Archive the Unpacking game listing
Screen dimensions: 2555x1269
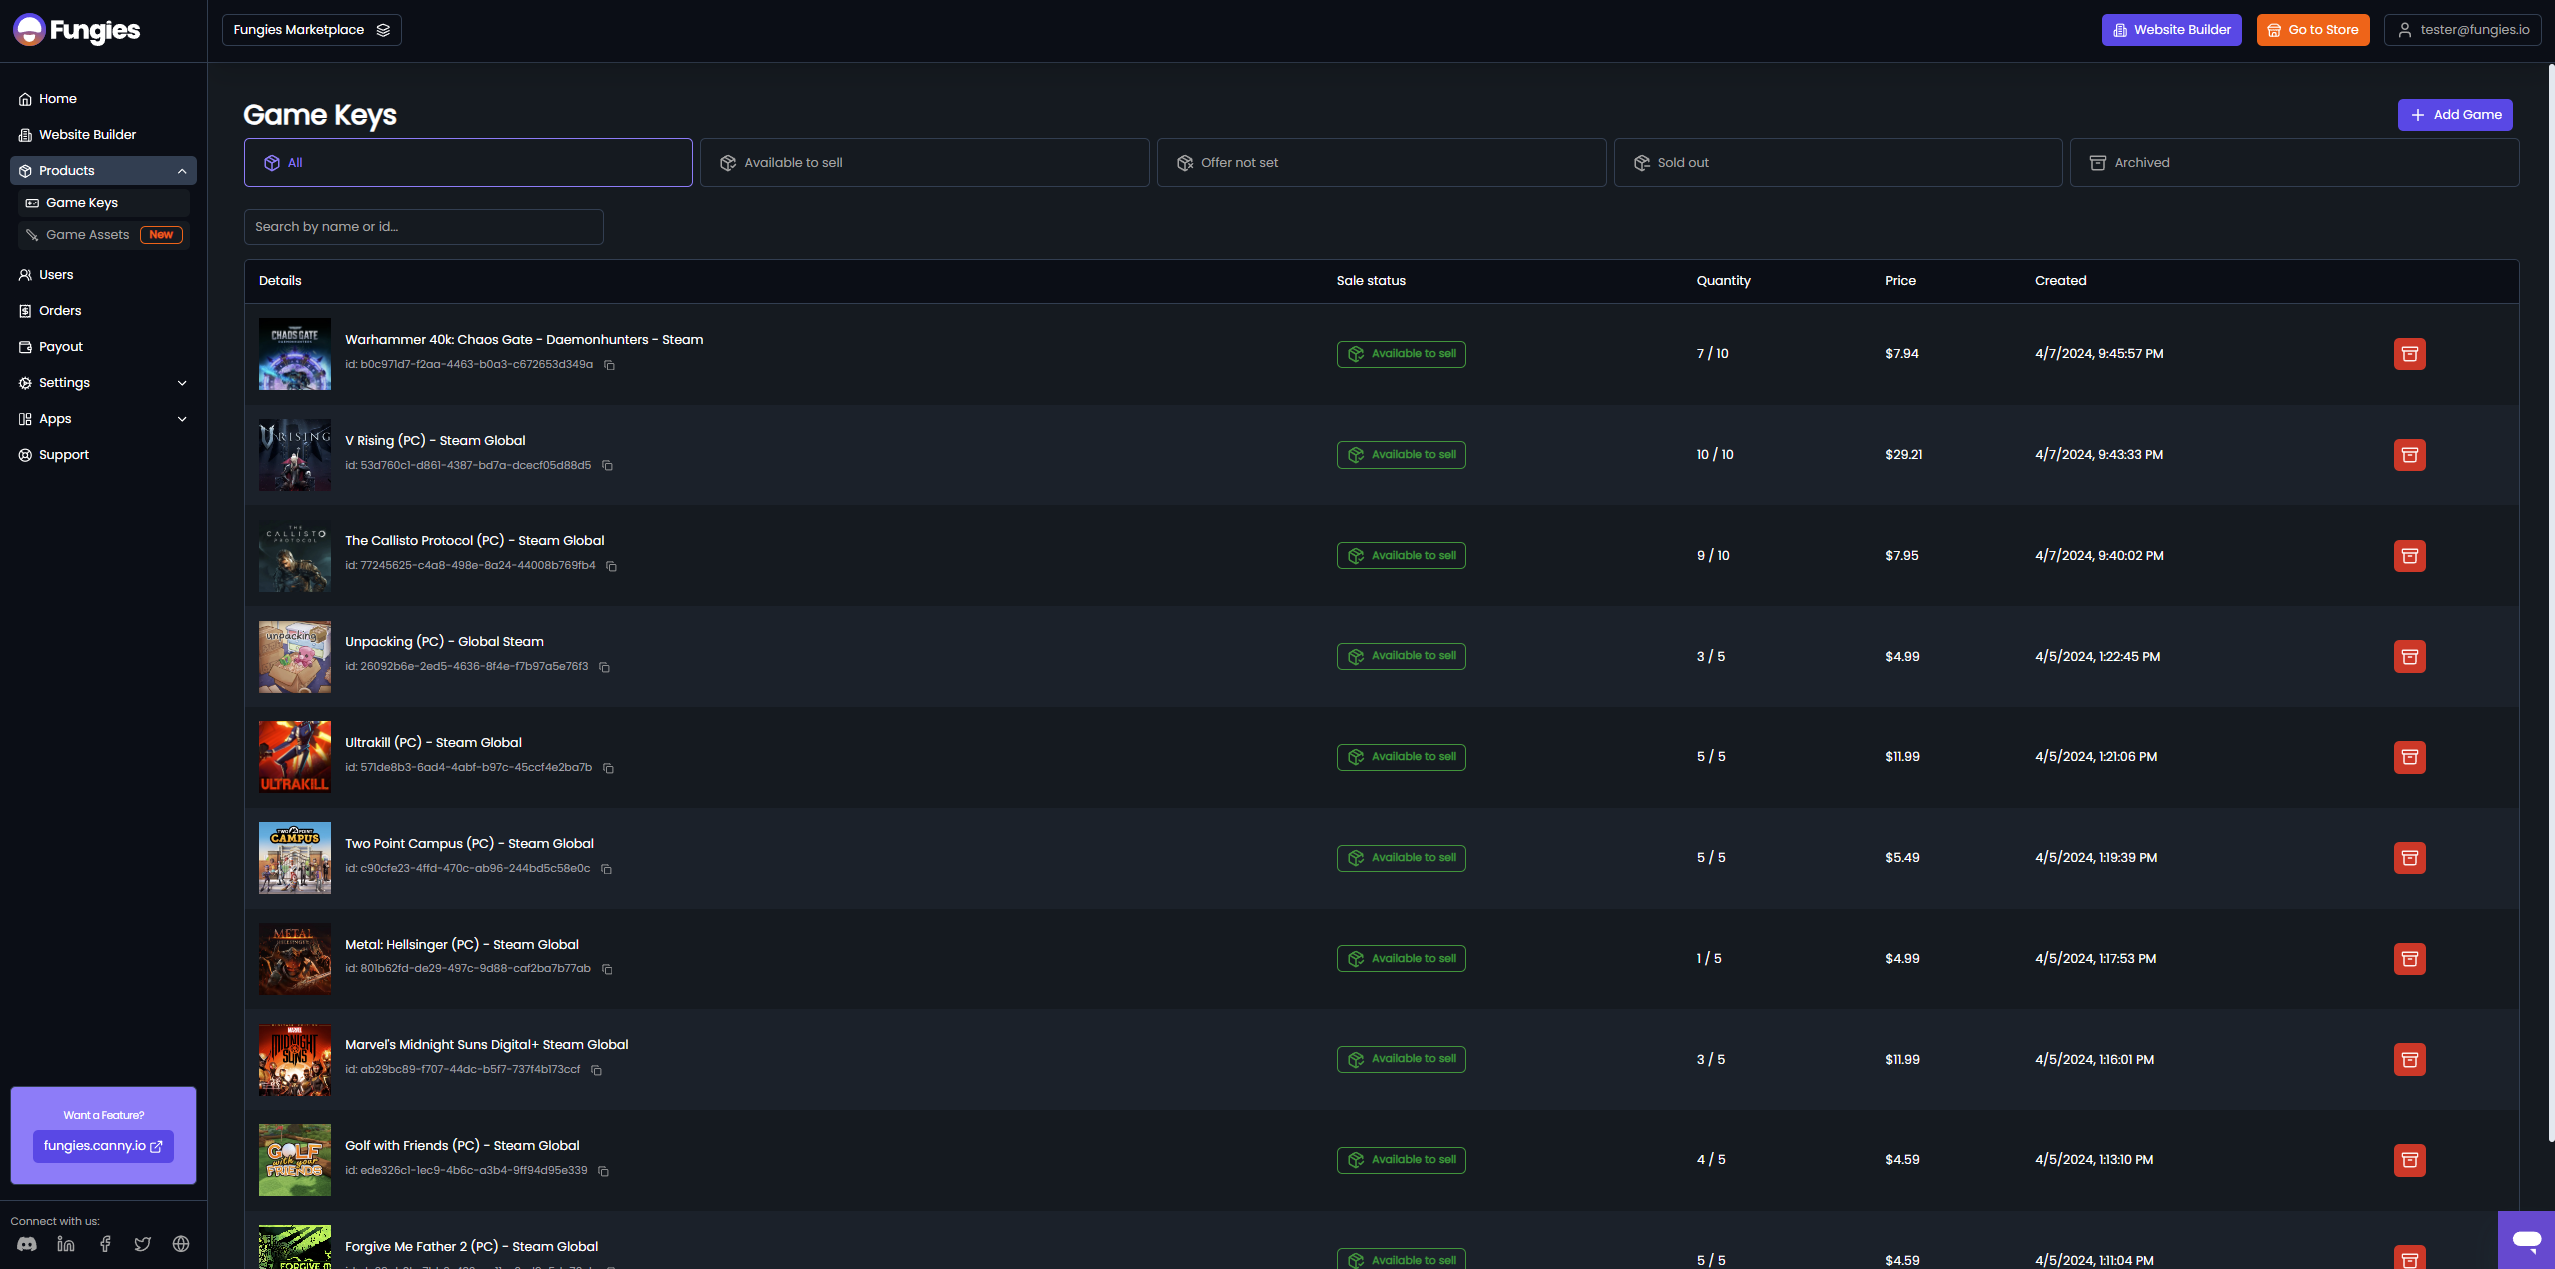(x=2409, y=657)
